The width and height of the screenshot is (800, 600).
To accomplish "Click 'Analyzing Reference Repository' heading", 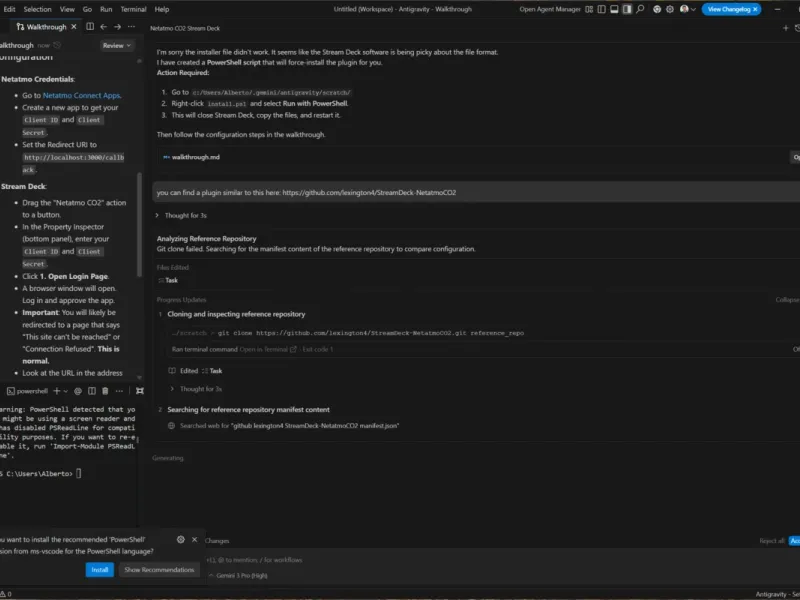I will click(206, 239).
